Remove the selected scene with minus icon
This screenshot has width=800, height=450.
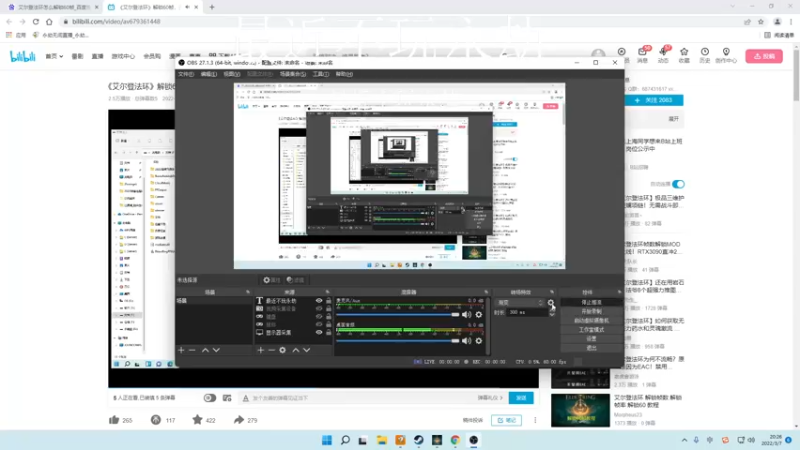[x=192, y=350]
